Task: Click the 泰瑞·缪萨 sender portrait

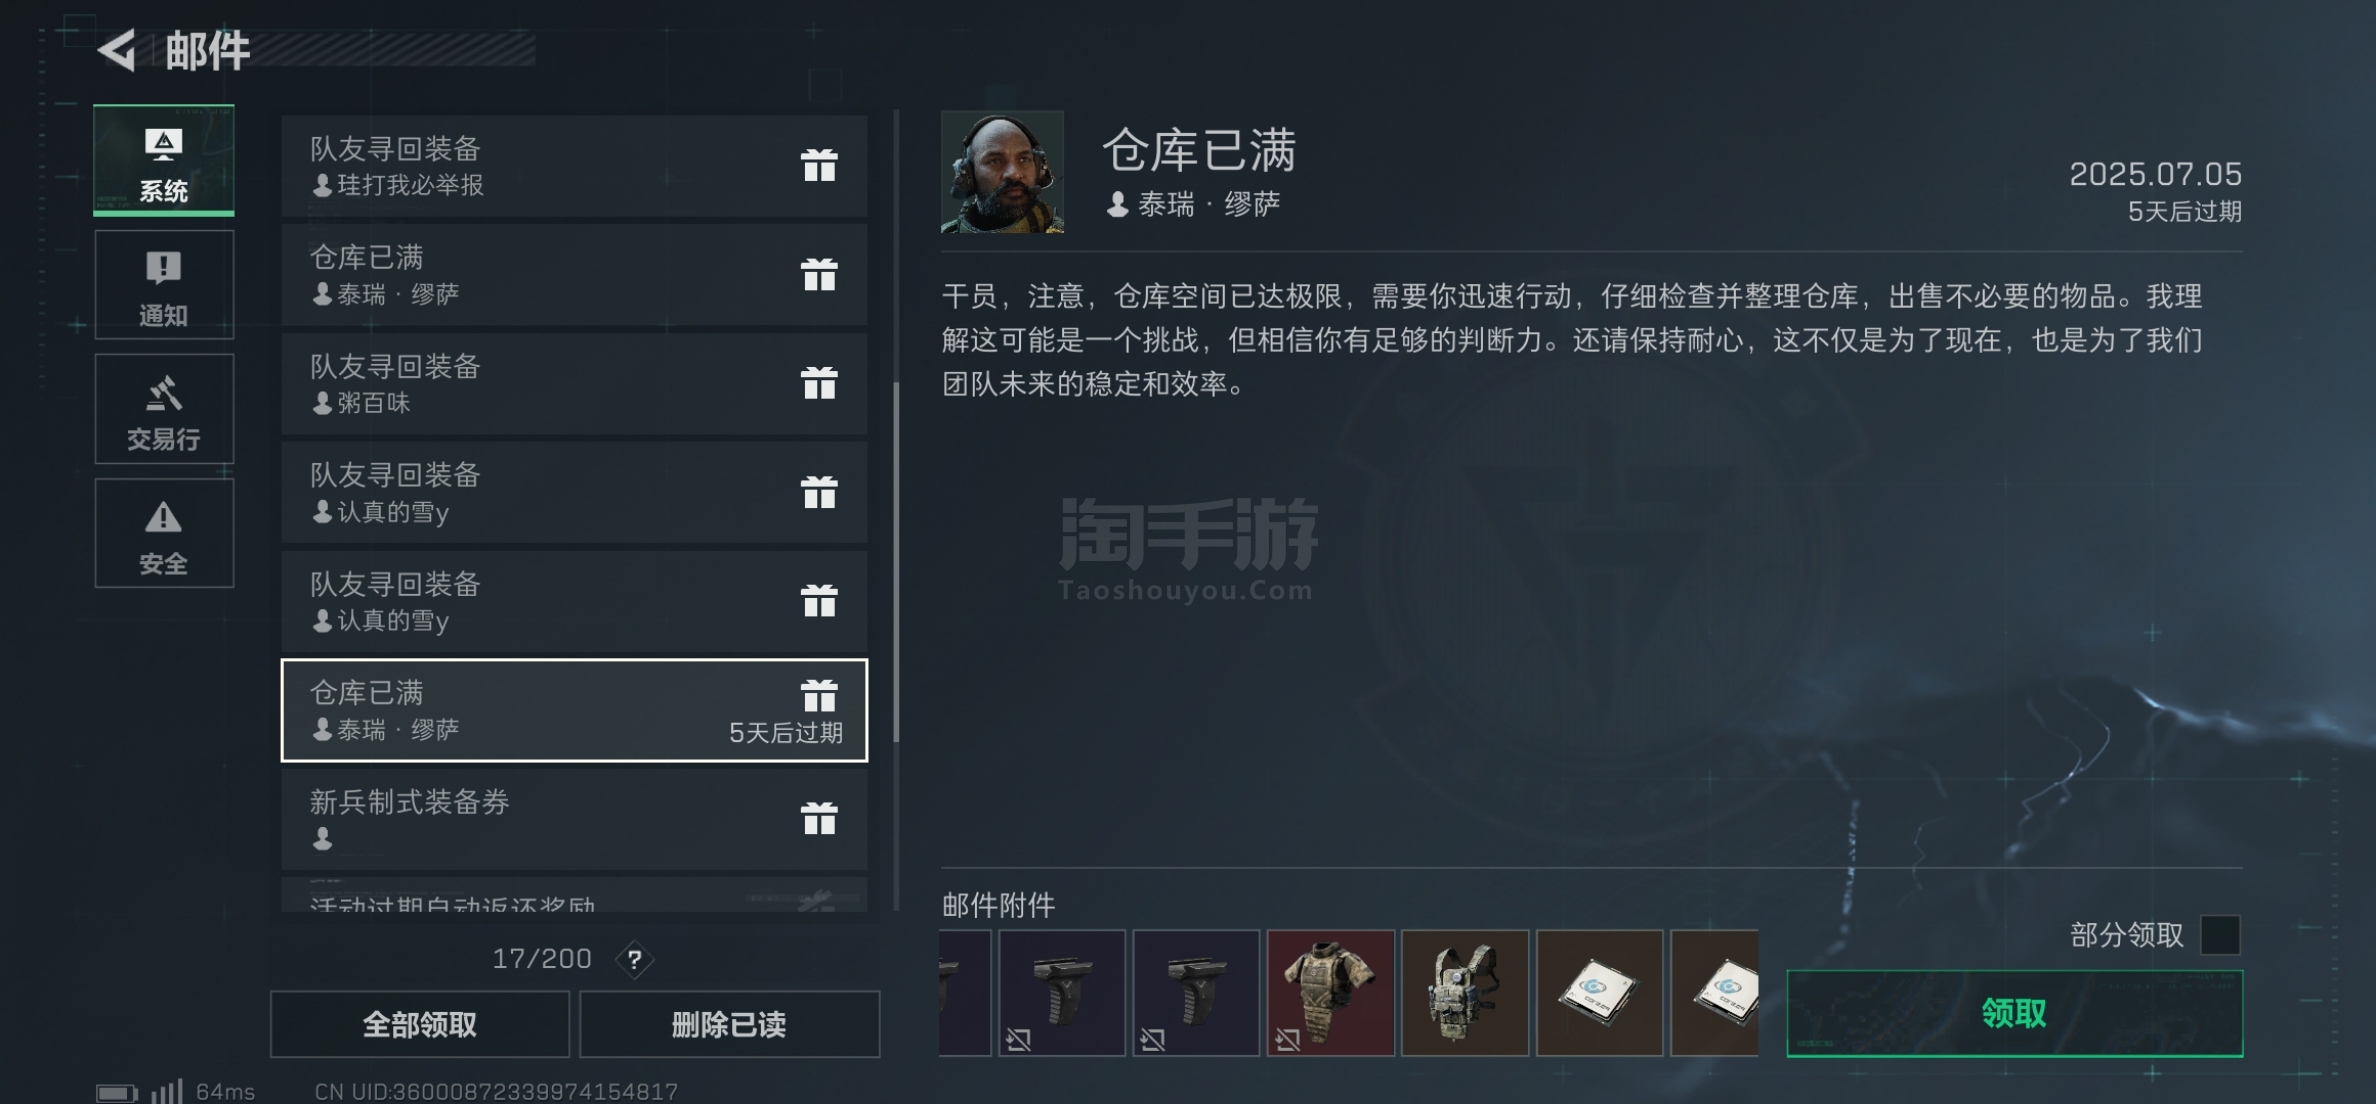Action: [x=1002, y=172]
